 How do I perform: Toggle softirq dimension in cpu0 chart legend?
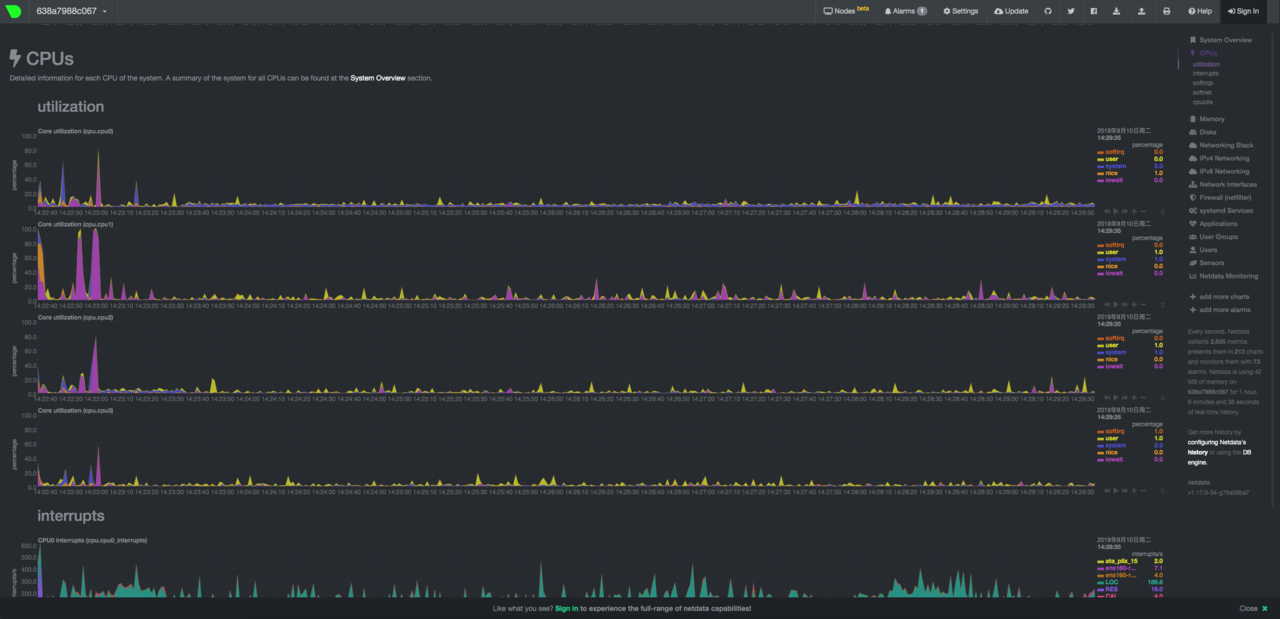click(x=1114, y=152)
